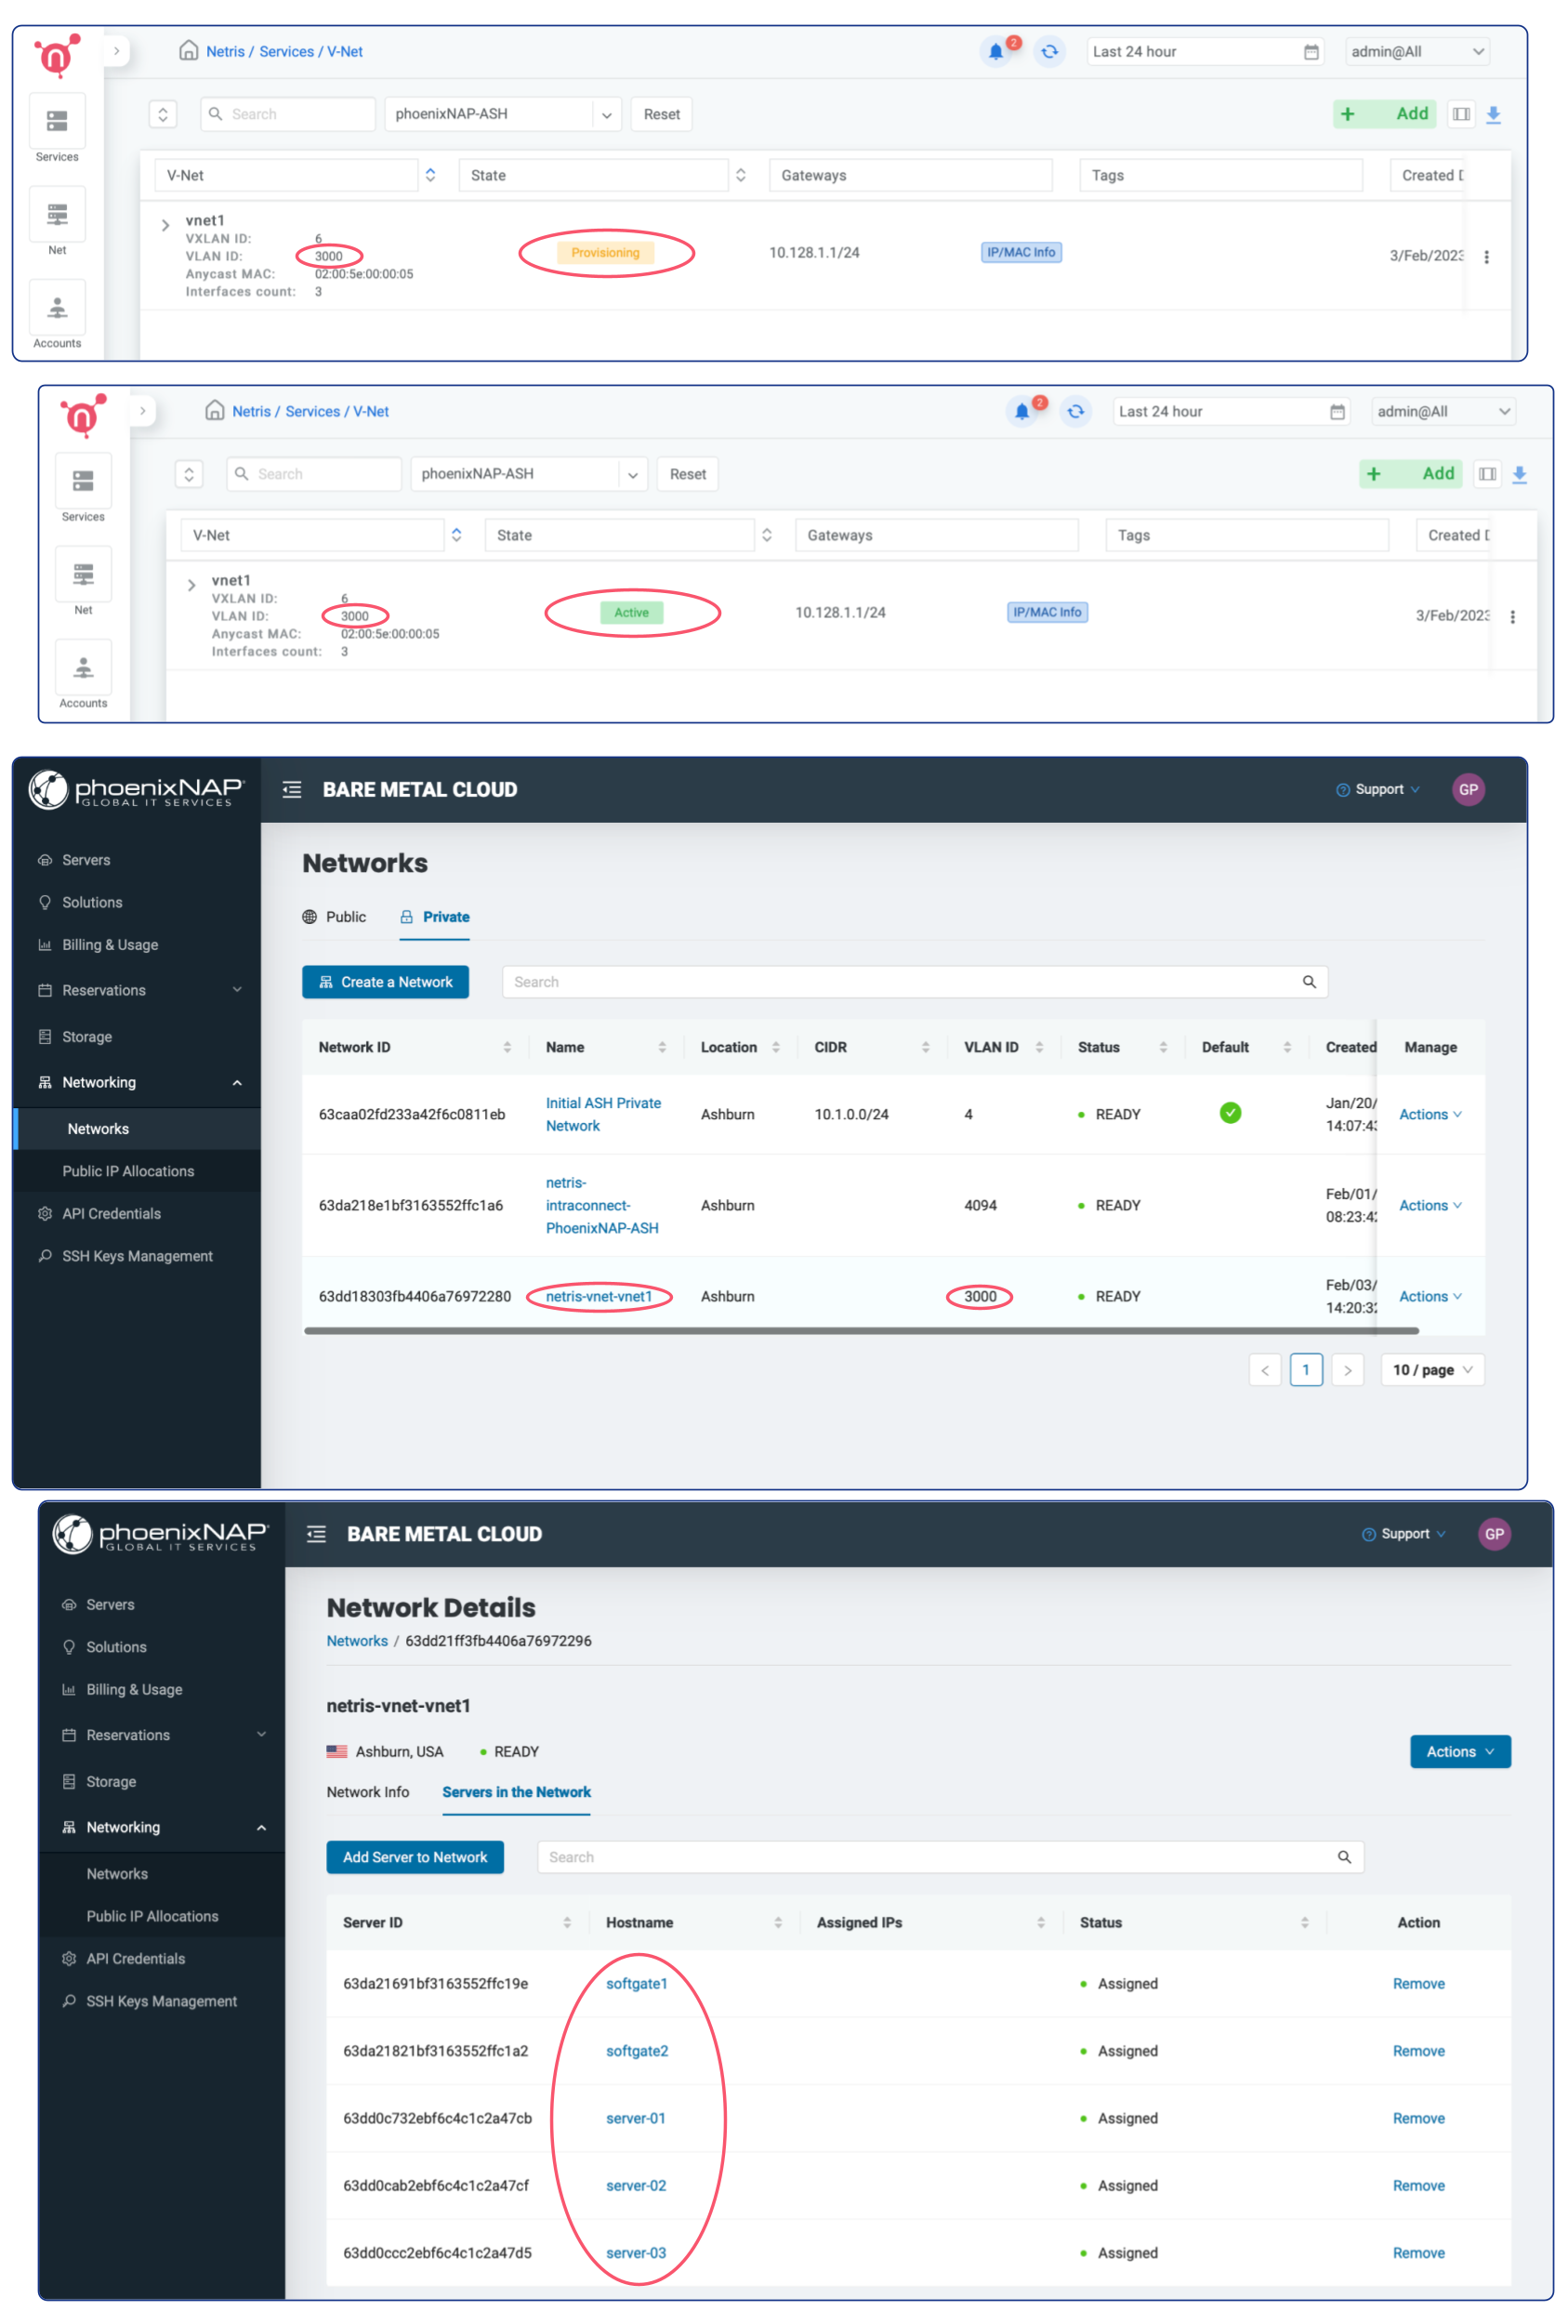The width and height of the screenshot is (1568, 2324).
Task: Click the yellow Provisioning state badge
Action: pyautogui.click(x=605, y=253)
